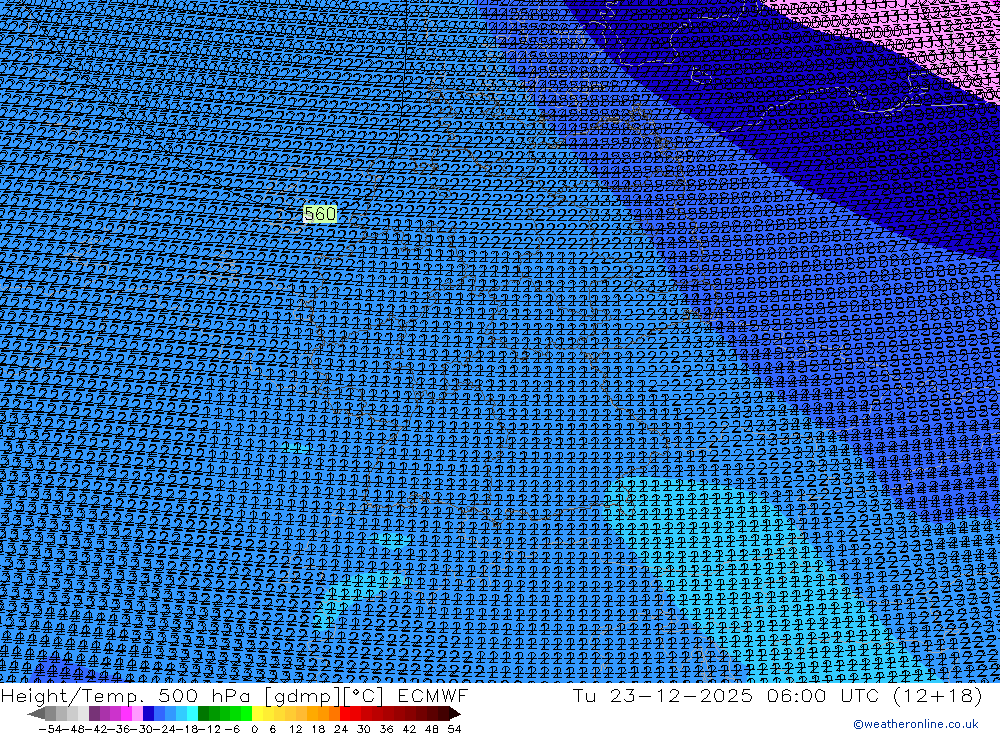Pick the yellow legend swatch above 0
1000x733 pixels.
coord(257,714)
